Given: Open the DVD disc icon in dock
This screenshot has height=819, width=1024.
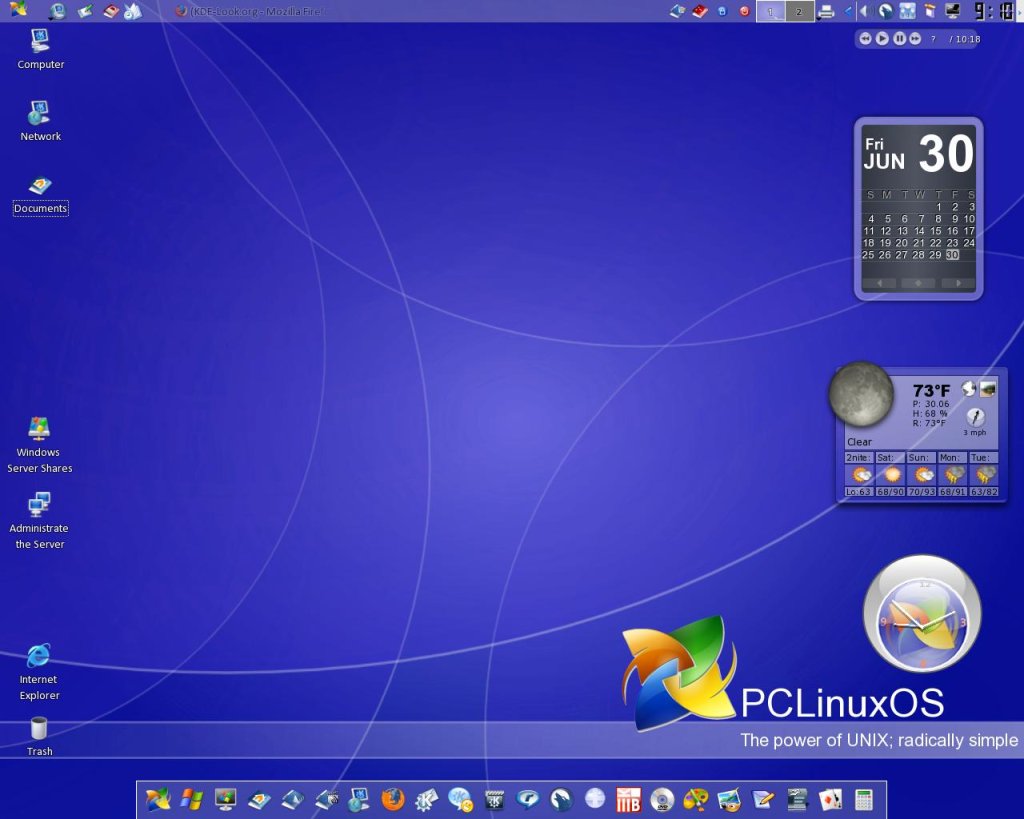Looking at the screenshot, I should 662,799.
